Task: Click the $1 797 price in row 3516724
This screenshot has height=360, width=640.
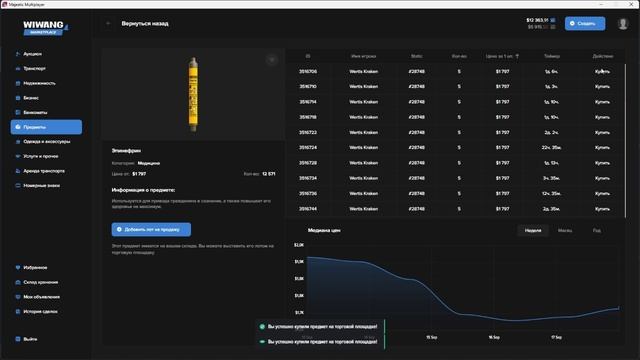Action: coord(502,148)
